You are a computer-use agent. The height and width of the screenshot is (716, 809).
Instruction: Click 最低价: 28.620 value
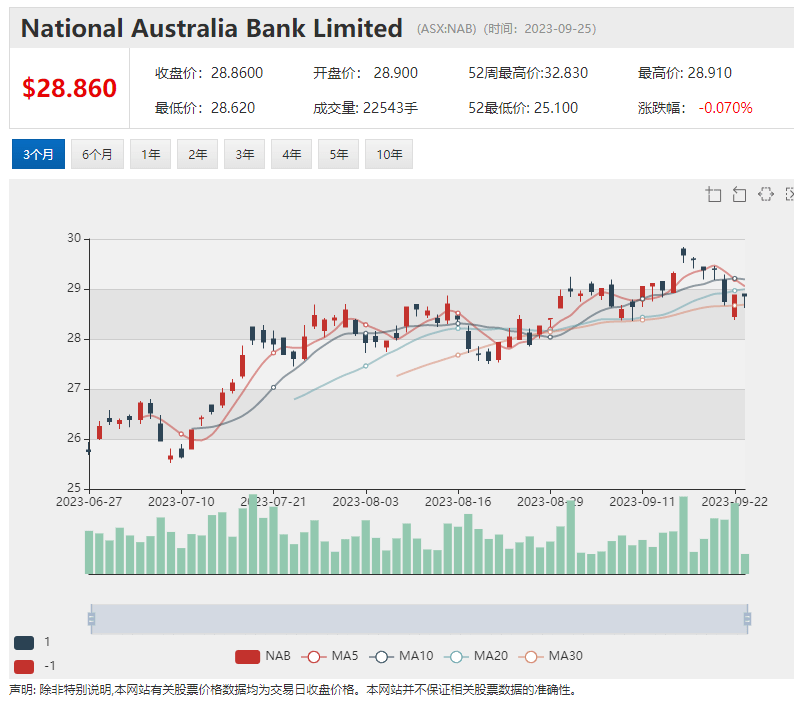205,108
